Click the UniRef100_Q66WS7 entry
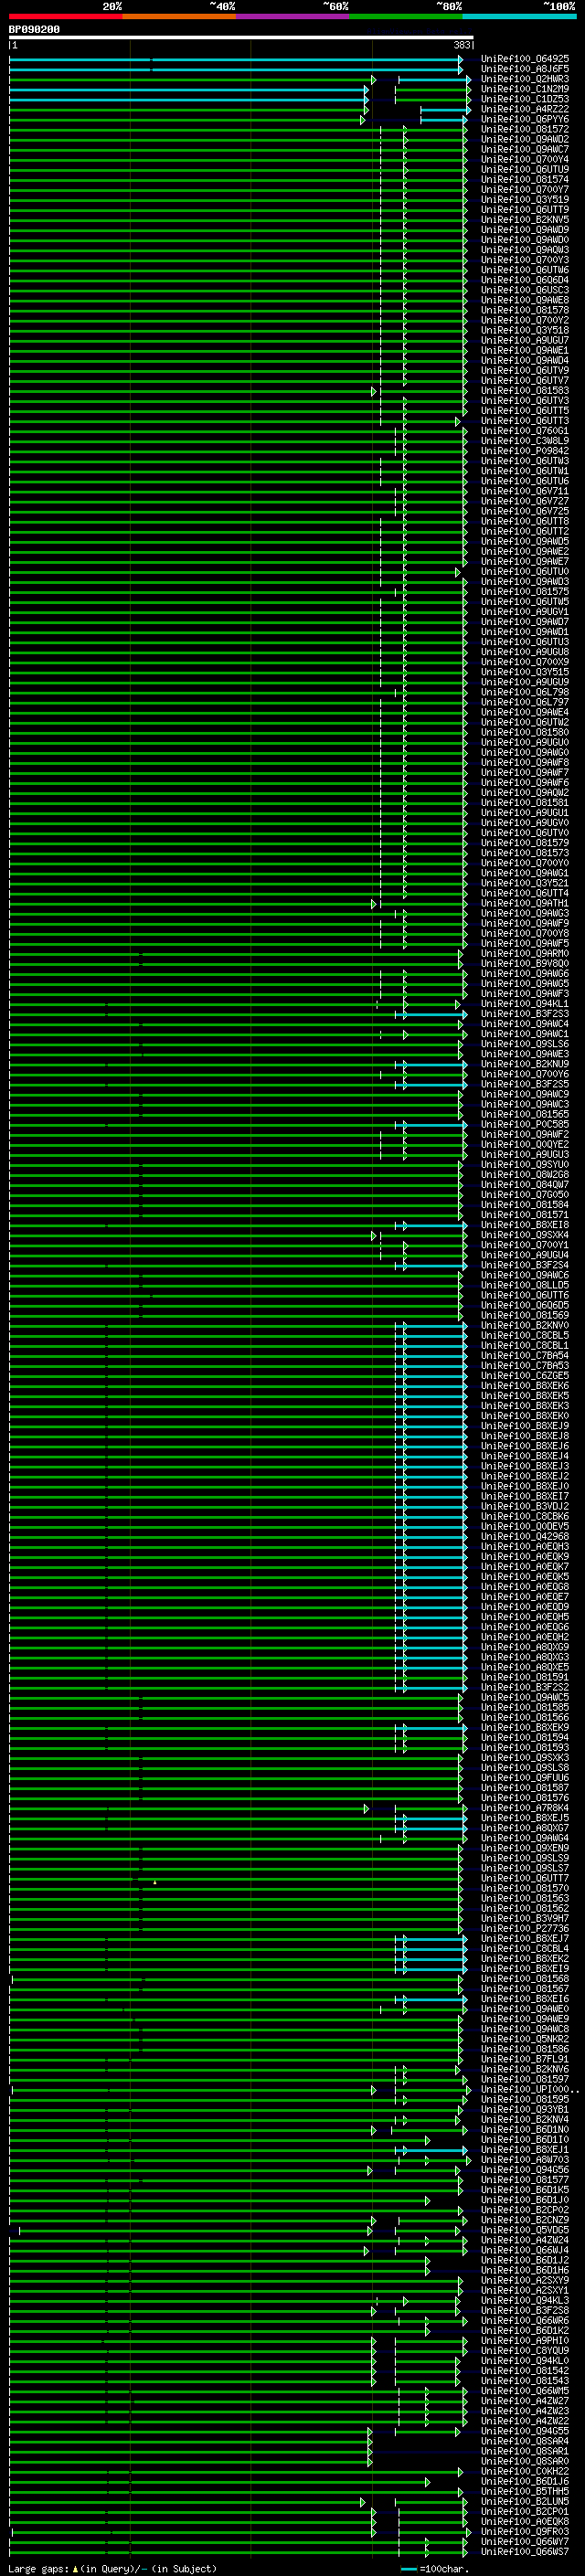Viewport: 585px width, 2576px height. coord(525,2551)
